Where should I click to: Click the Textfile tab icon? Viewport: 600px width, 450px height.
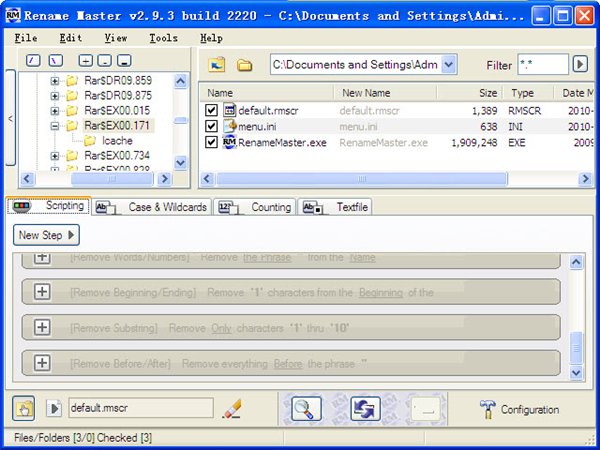[313, 207]
